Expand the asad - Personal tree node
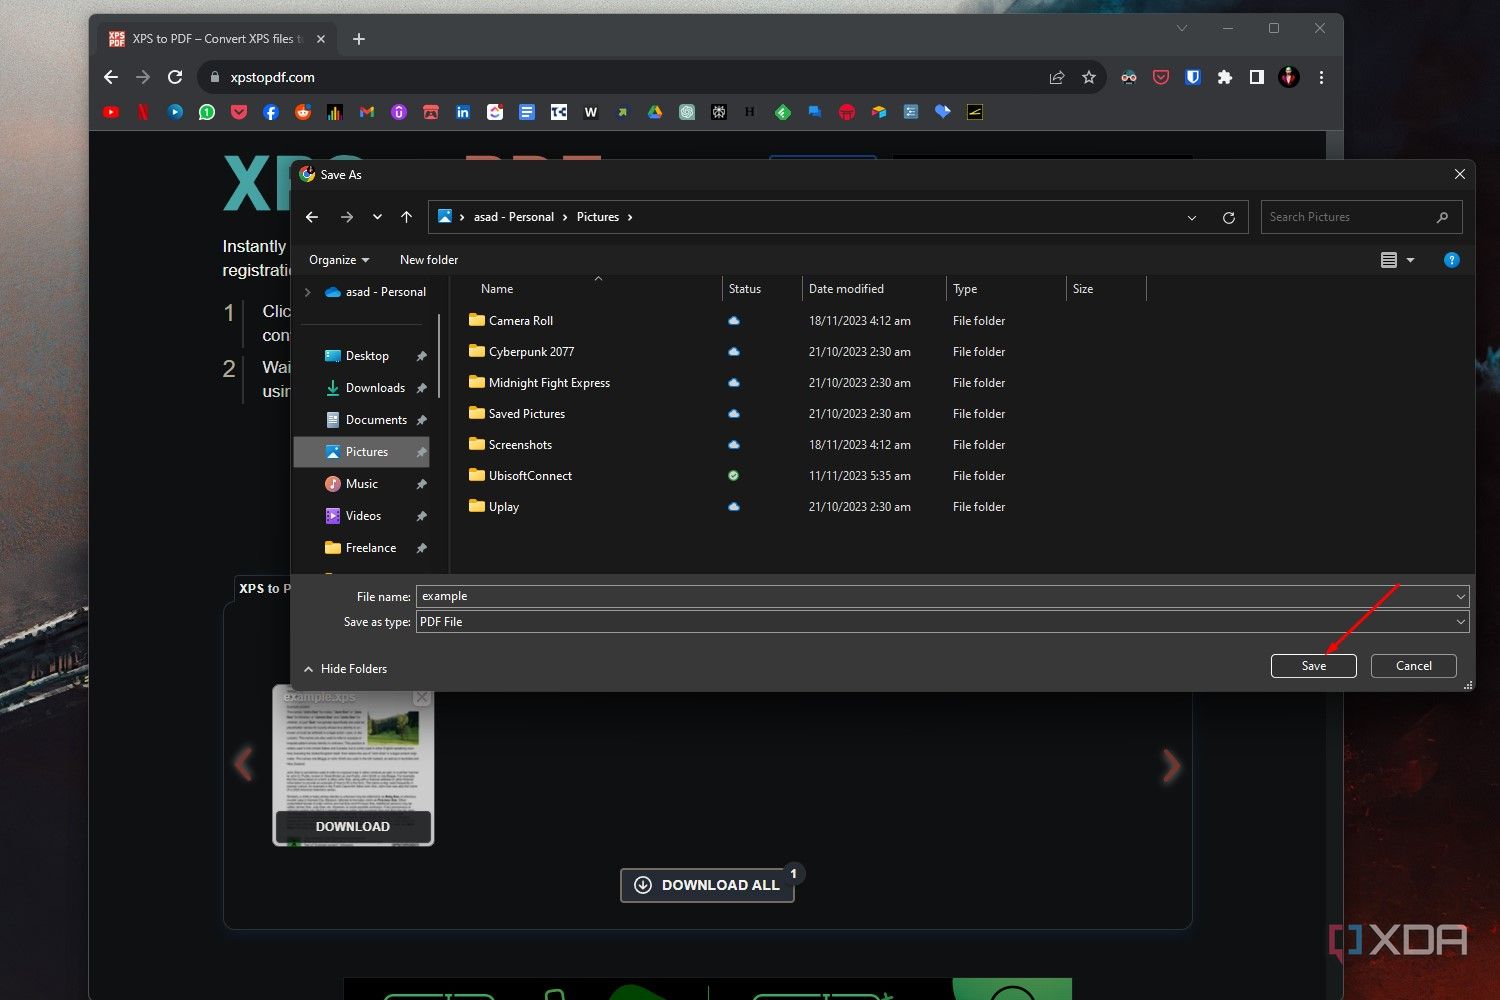The width and height of the screenshot is (1500, 1000). pos(308,292)
